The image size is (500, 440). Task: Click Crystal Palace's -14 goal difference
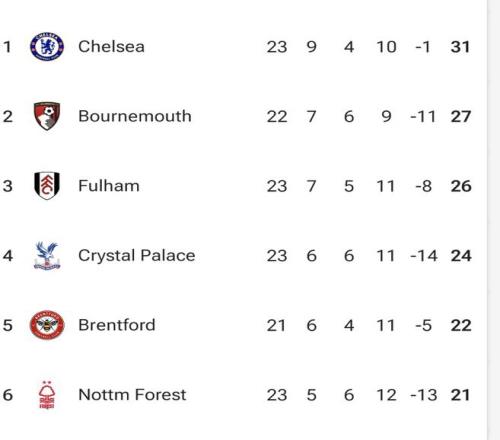[424, 256]
